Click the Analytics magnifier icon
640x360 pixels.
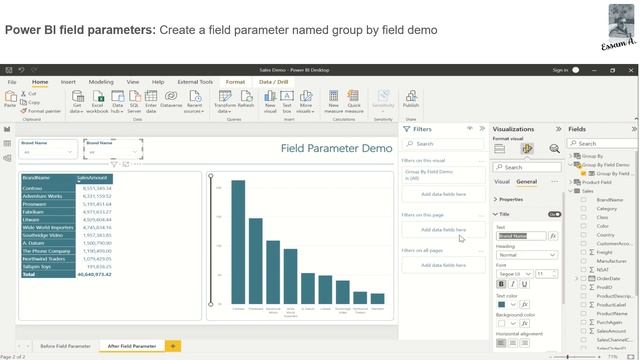[x=554, y=149]
